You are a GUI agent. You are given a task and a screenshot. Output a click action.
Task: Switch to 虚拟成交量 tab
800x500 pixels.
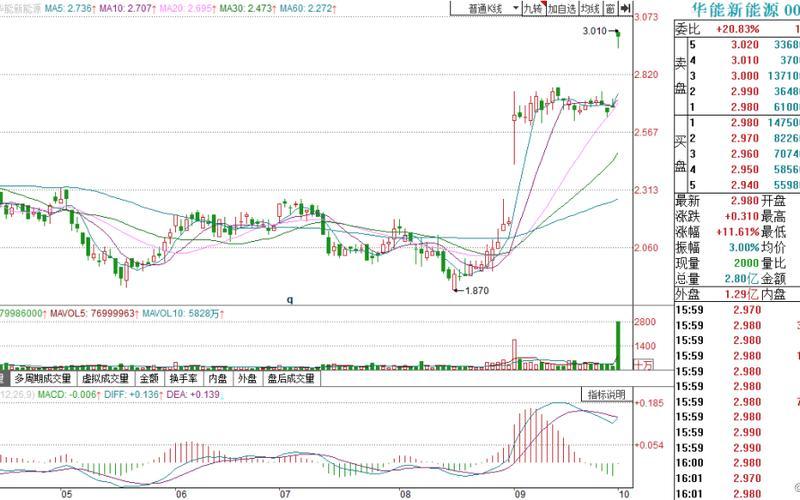click(x=105, y=379)
